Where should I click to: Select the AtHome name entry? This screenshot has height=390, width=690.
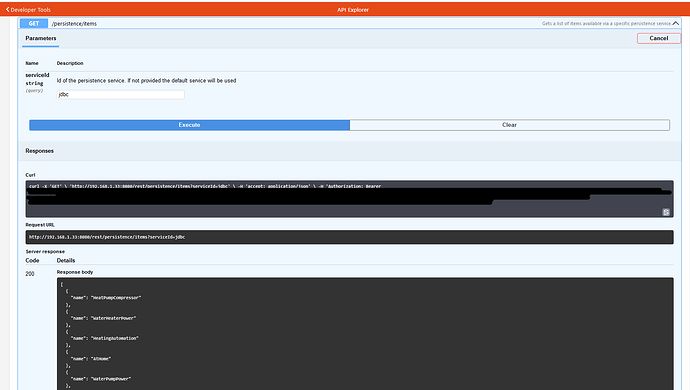point(91,358)
